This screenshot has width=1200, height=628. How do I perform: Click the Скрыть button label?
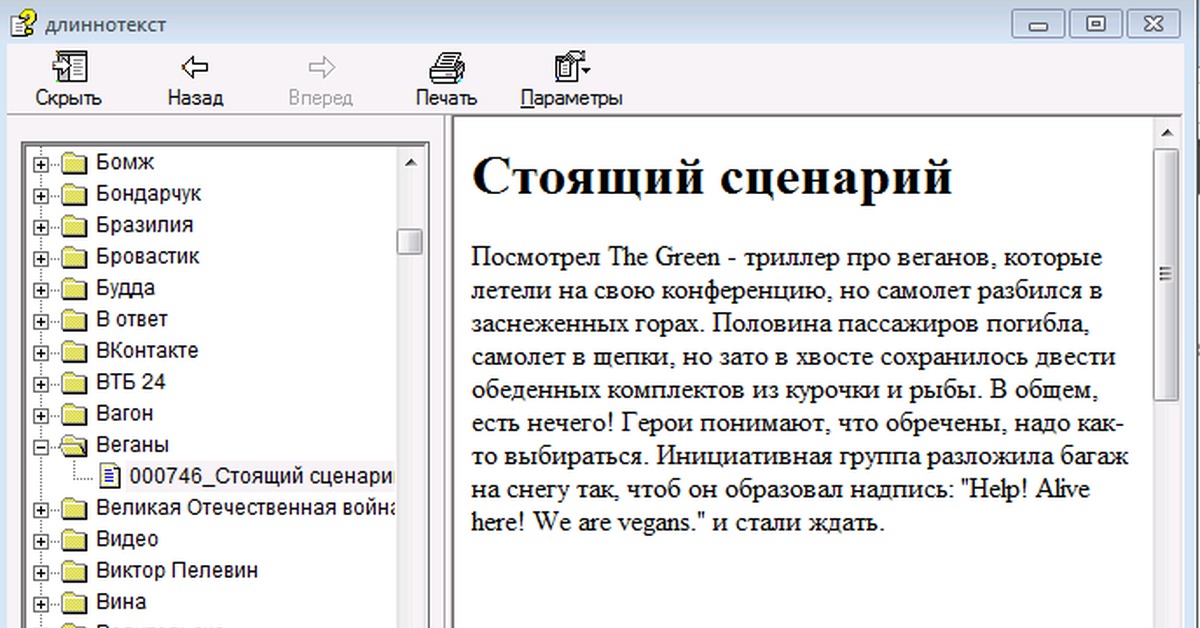tap(68, 98)
